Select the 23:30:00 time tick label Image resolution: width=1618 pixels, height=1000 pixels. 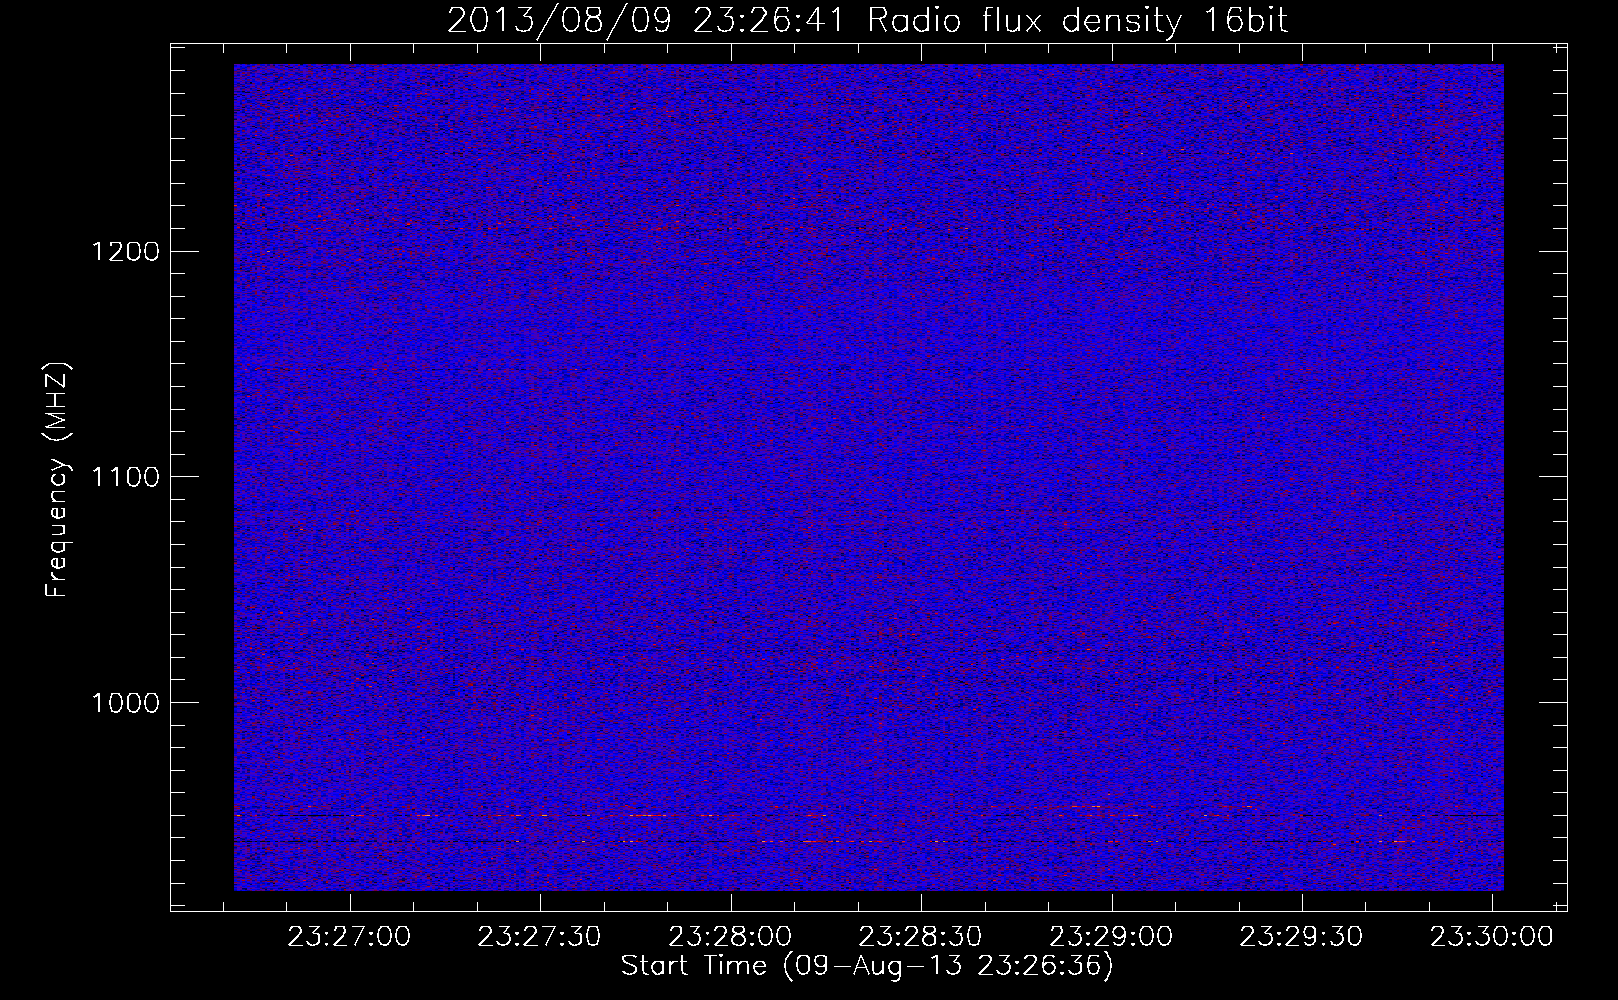click(x=1492, y=937)
